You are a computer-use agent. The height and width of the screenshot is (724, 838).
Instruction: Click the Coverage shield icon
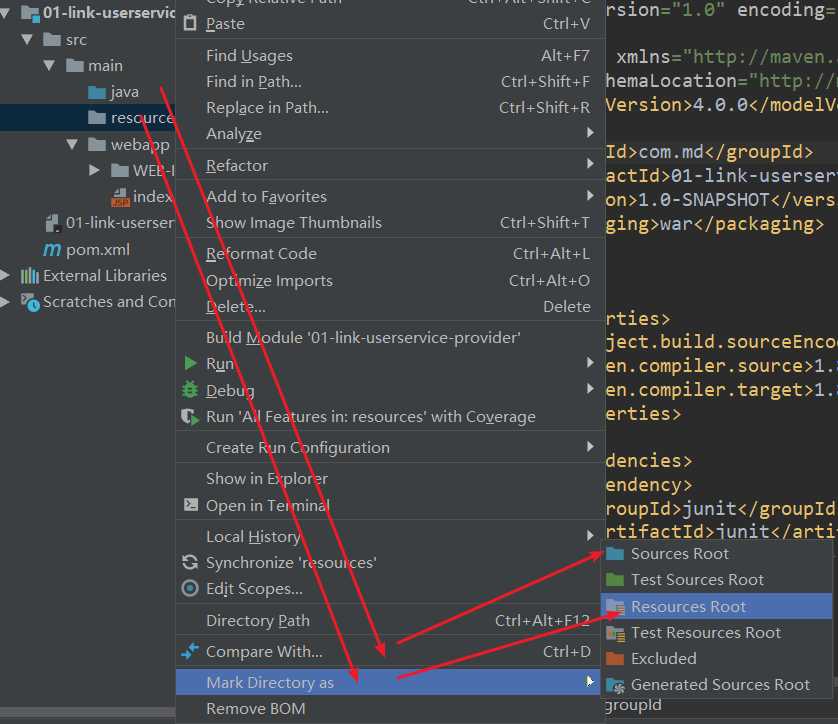(190, 416)
